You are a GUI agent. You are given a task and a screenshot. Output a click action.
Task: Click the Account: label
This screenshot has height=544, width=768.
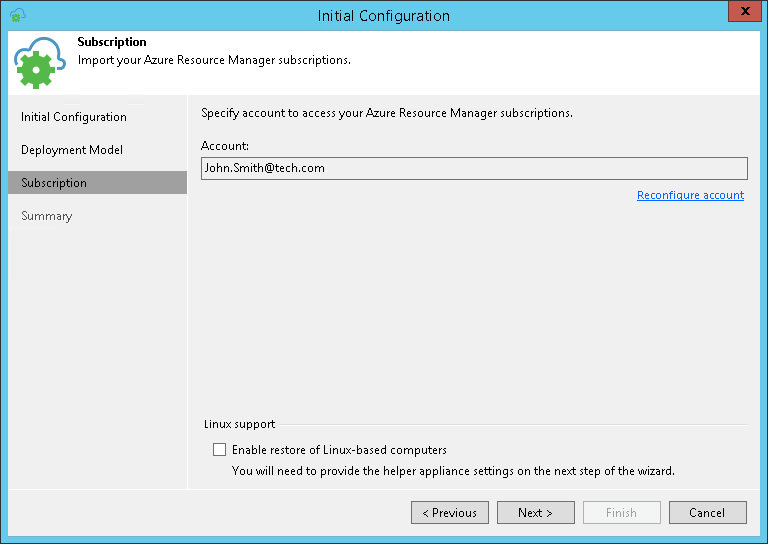tap(225, 146)
